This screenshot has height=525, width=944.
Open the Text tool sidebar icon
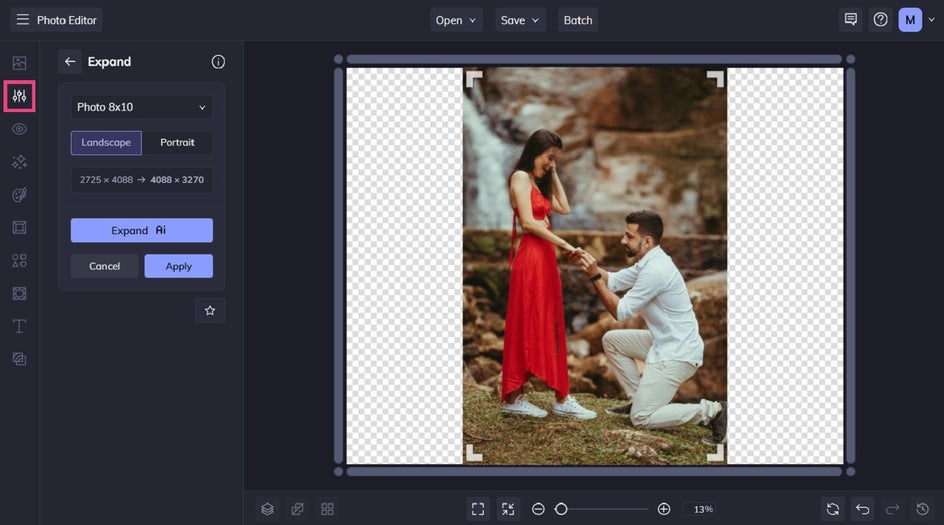pos(19,326)
